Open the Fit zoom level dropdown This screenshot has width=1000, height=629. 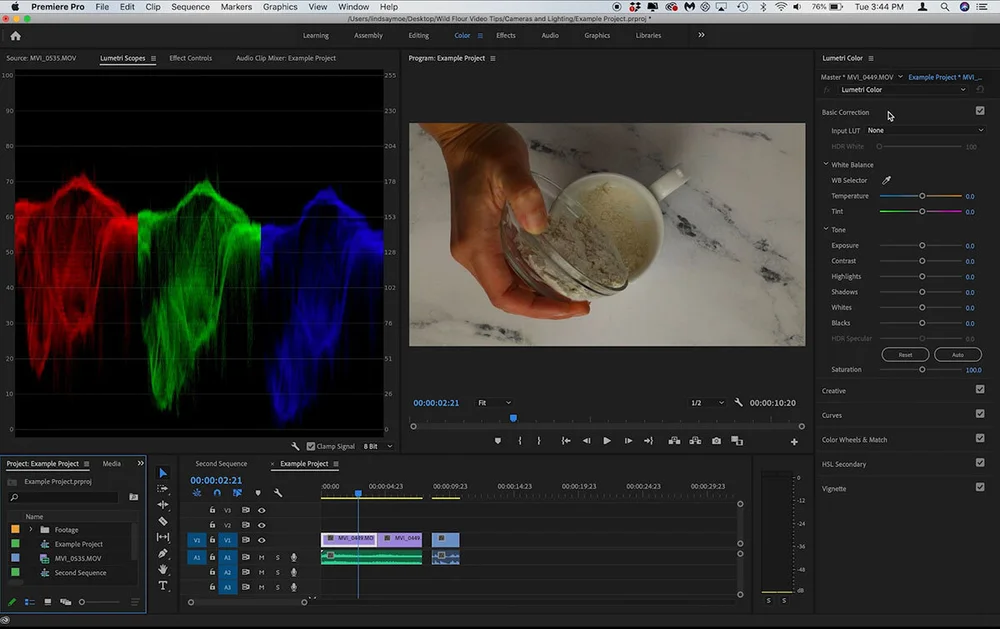(x=493, y=403)
